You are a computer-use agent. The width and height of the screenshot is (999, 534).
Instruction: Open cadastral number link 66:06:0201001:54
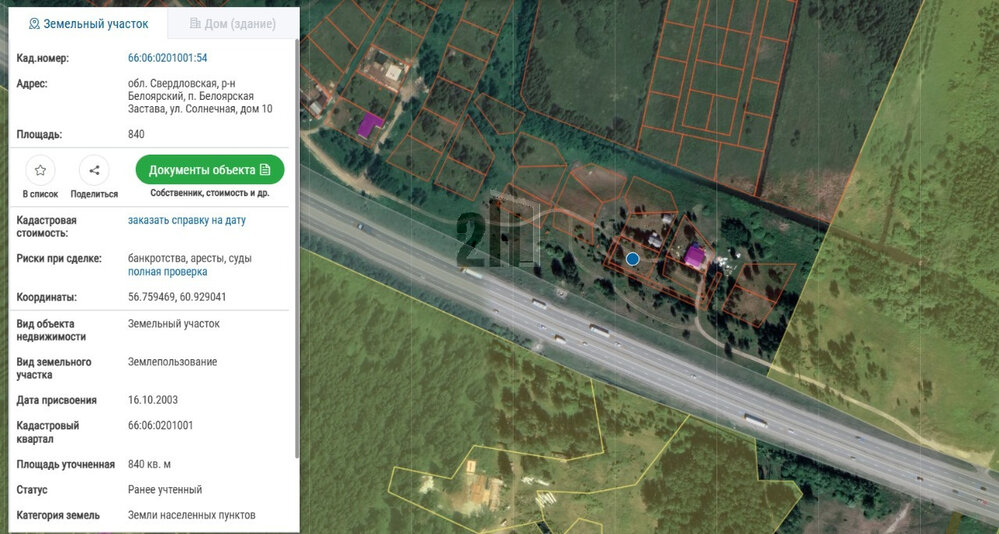click(167, 58)
